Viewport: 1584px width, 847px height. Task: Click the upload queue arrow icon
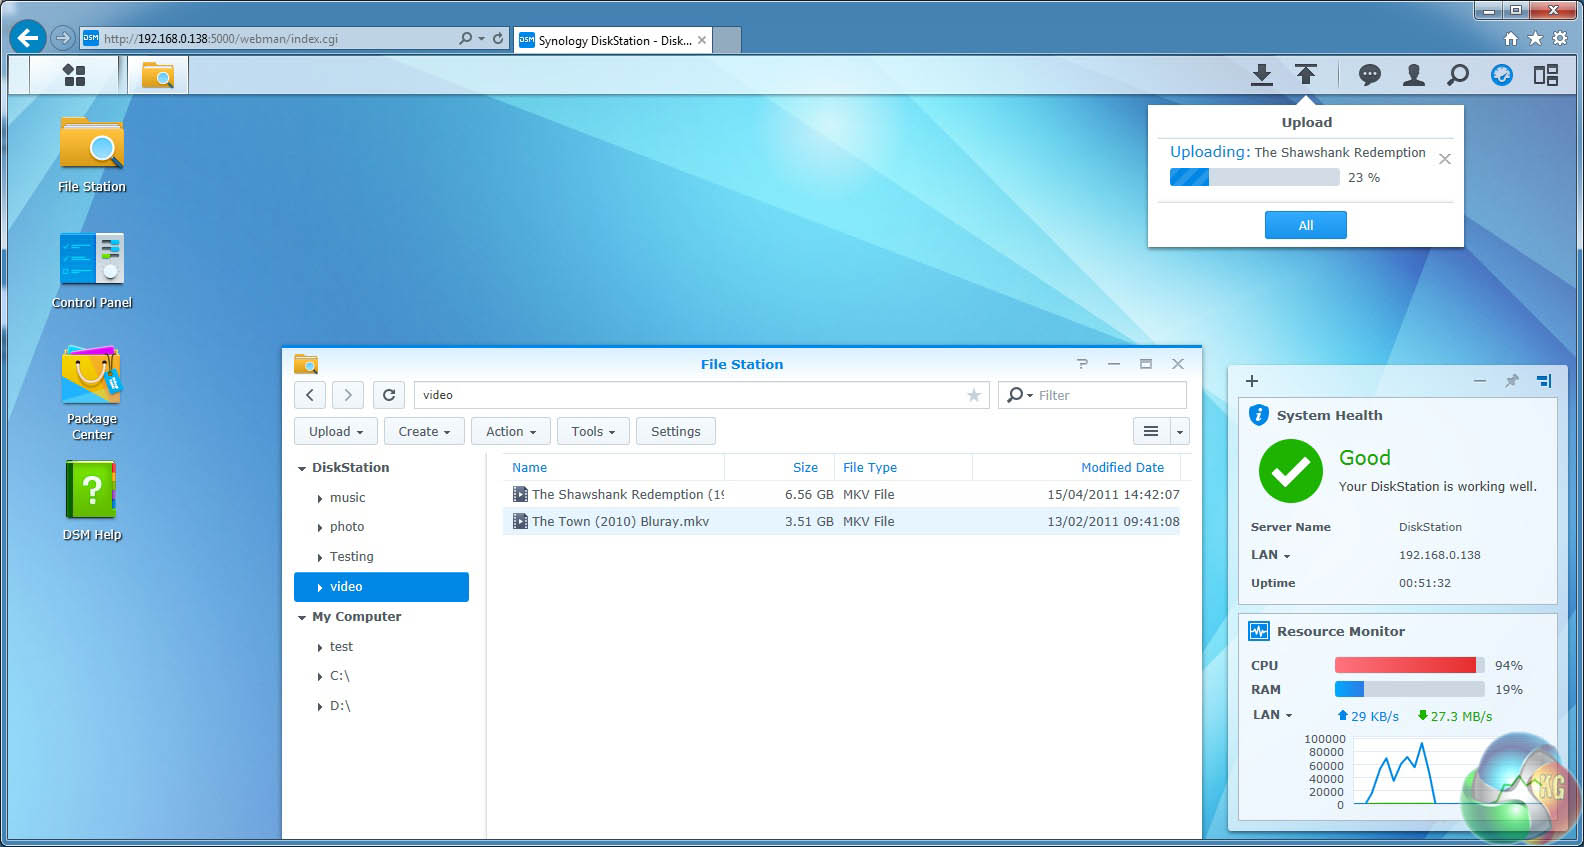(x=1306, y=75)
